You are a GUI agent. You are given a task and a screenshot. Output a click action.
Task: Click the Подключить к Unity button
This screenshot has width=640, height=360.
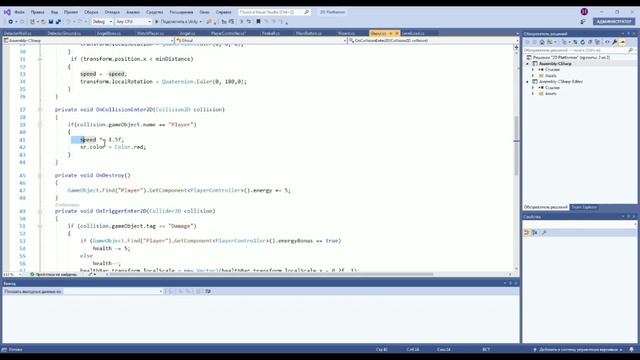click(x=178, y=22)
